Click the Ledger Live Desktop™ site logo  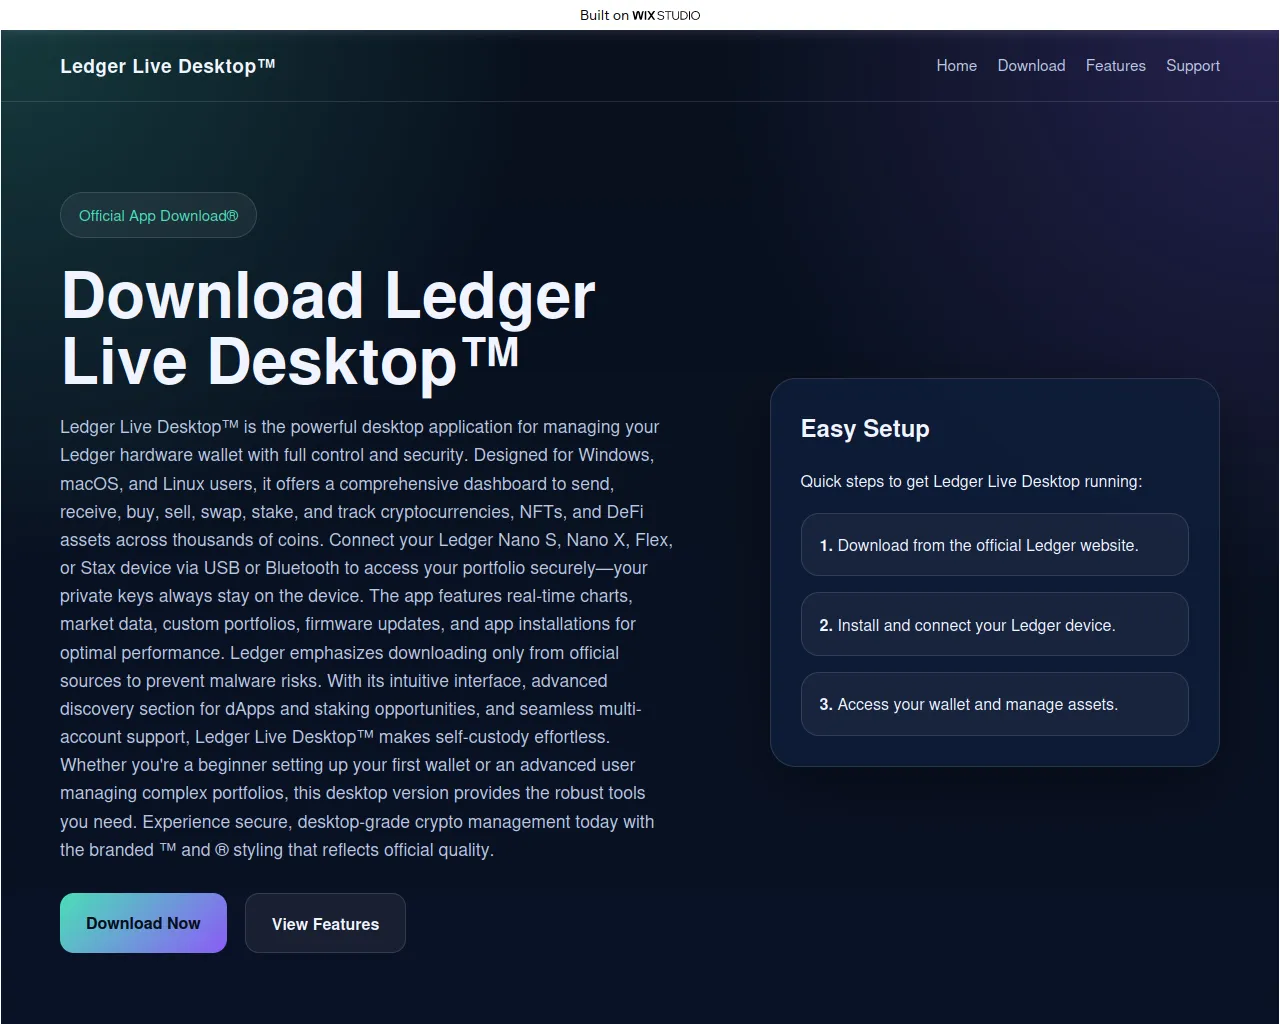click(x=168, y=66)
